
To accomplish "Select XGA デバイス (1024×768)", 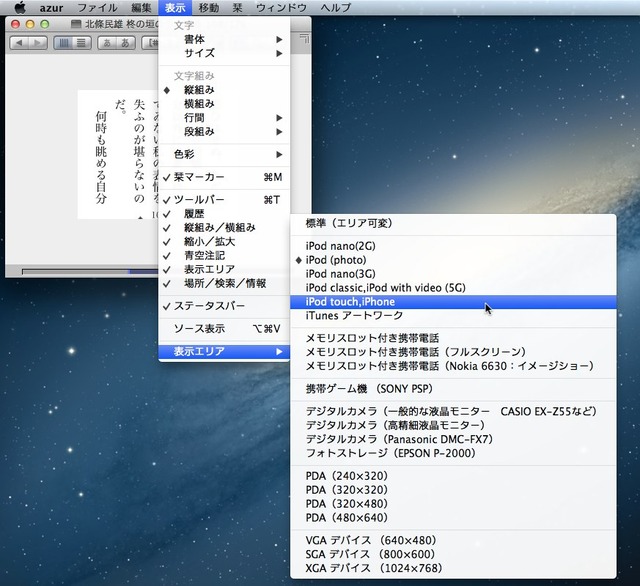I will [453, 568].
